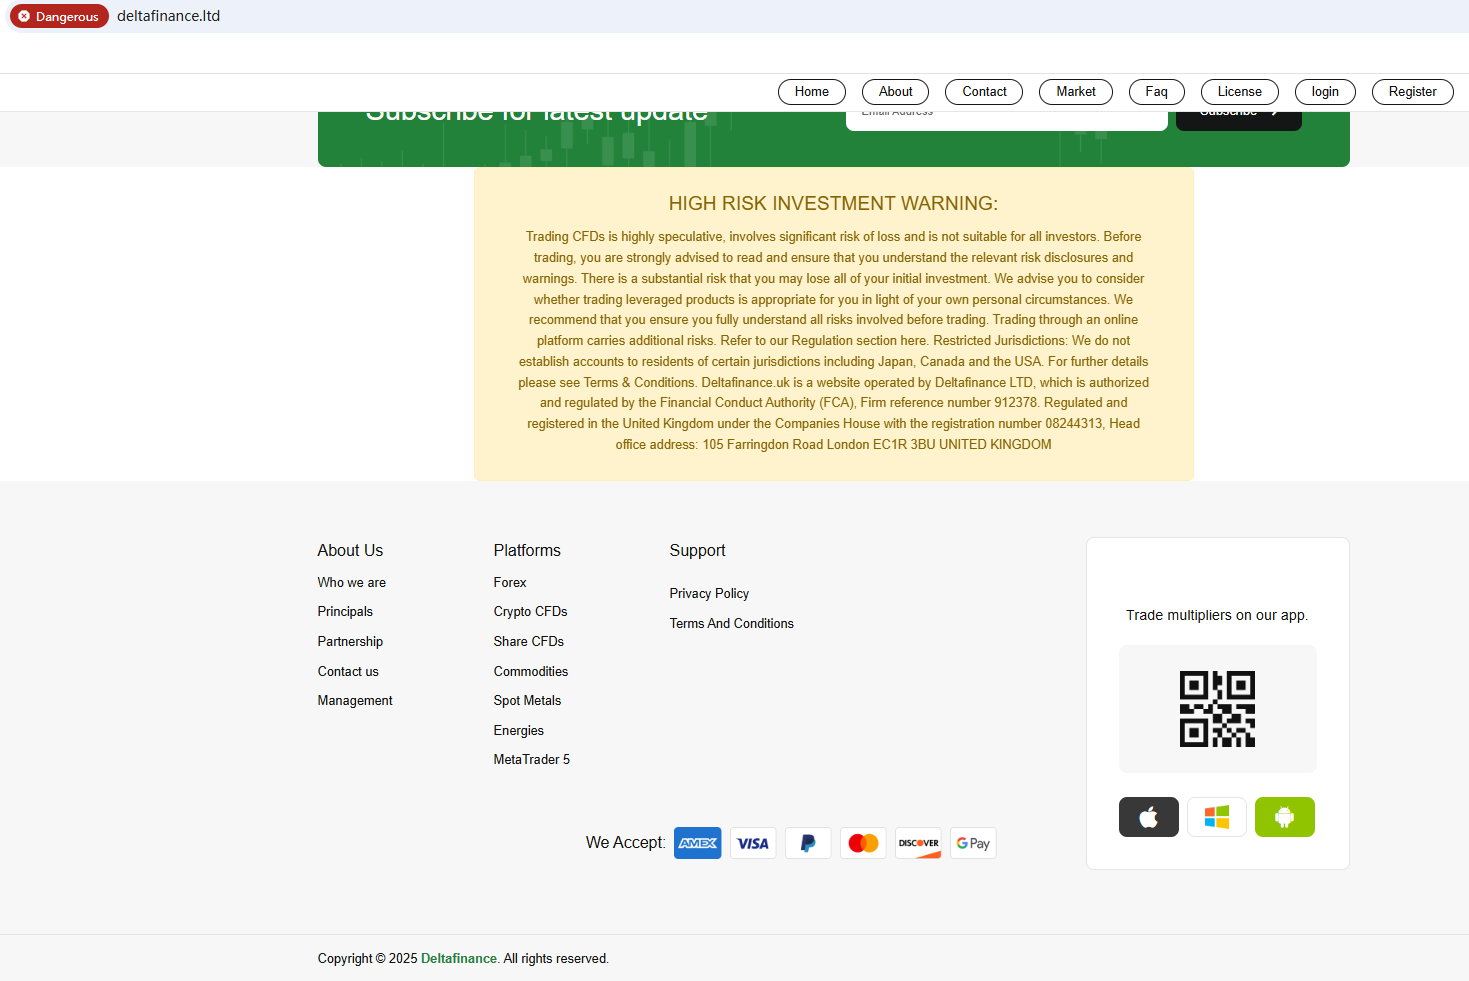
Task: Open the Market menu item
Action: point(1075,92)
